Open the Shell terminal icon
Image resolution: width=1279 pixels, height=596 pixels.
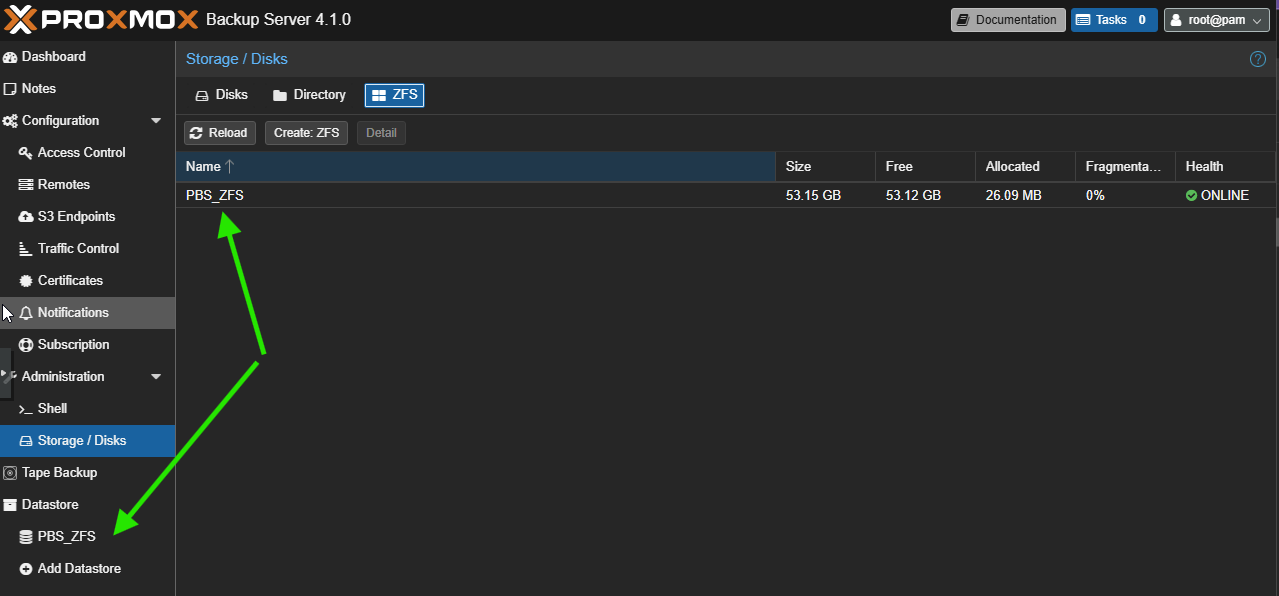point(26,409)
